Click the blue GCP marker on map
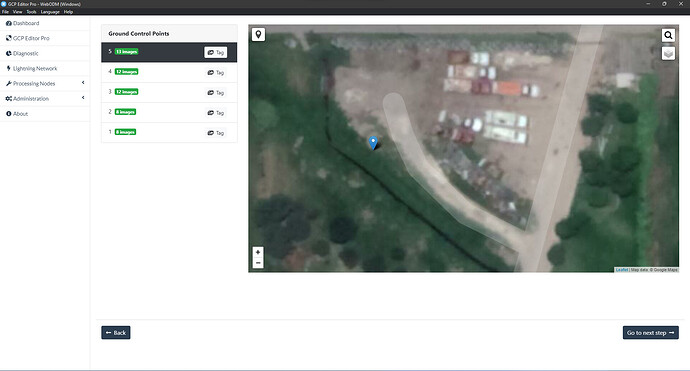690x371 pixels. click(x=373, y=143)
